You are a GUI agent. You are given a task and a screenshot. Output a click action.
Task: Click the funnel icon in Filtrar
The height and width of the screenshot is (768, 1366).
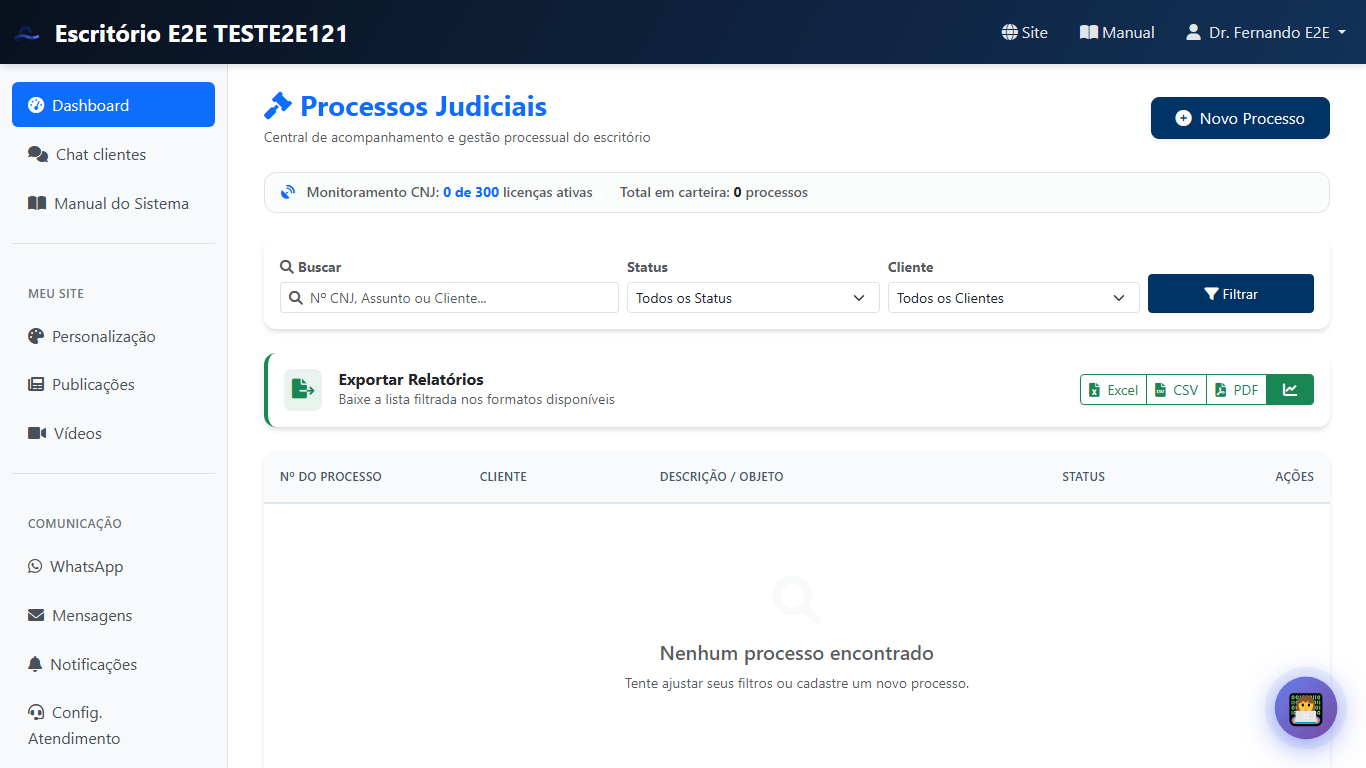[1211, 294]
